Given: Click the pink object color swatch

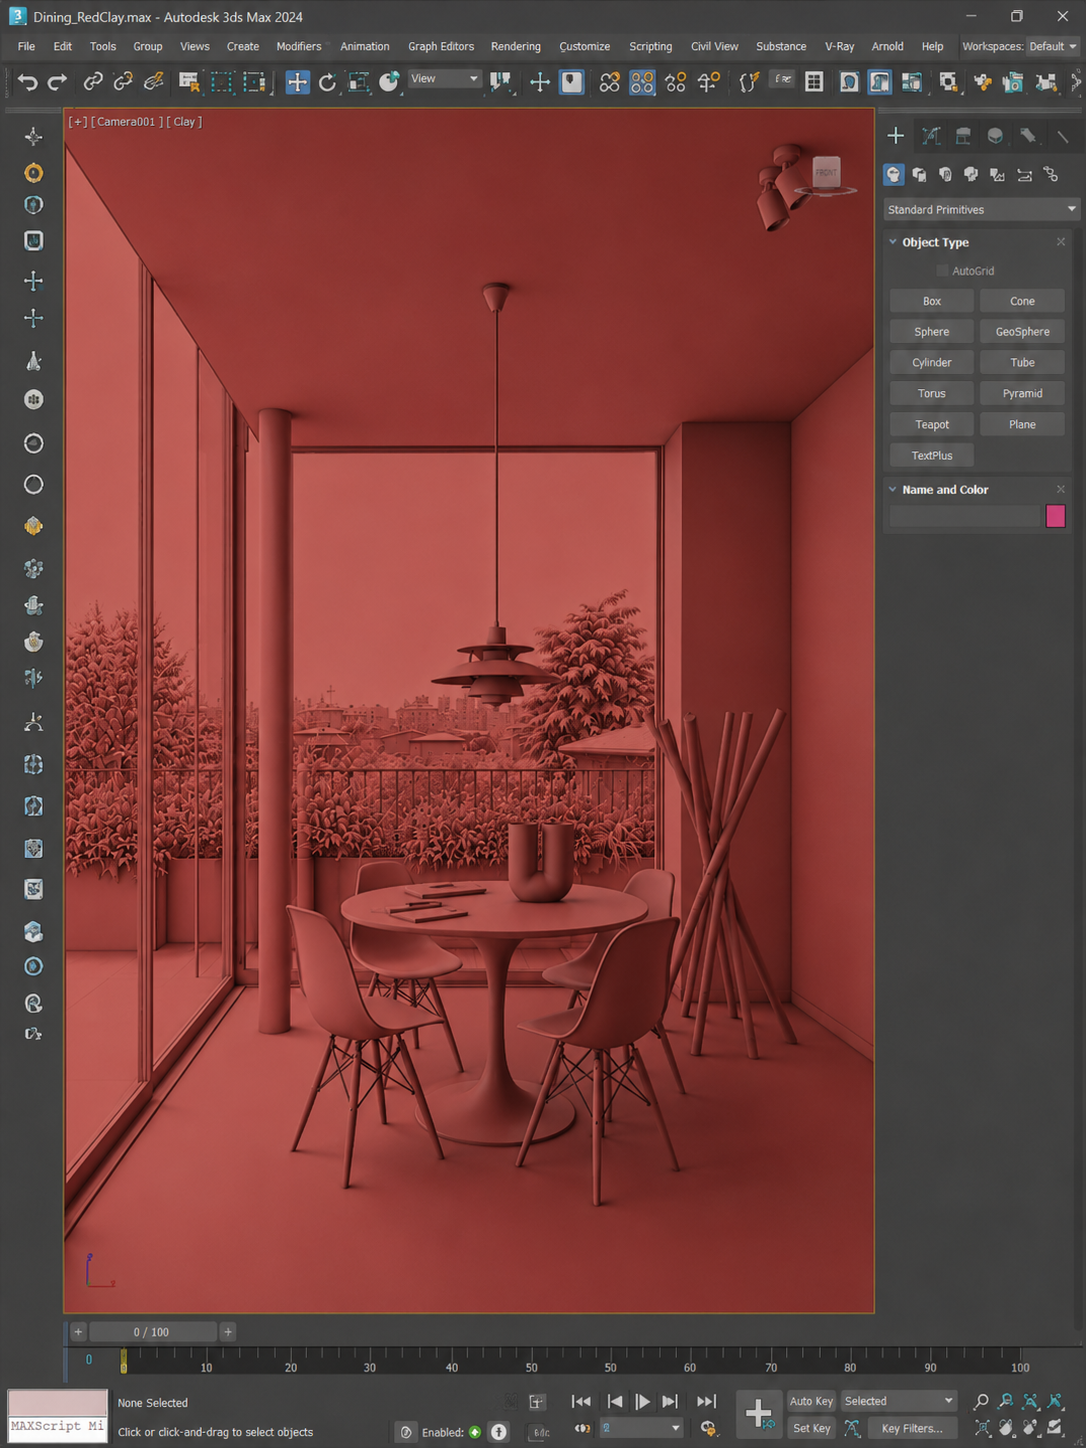Looking at the screenshot, I should [x=1055, y=516].
